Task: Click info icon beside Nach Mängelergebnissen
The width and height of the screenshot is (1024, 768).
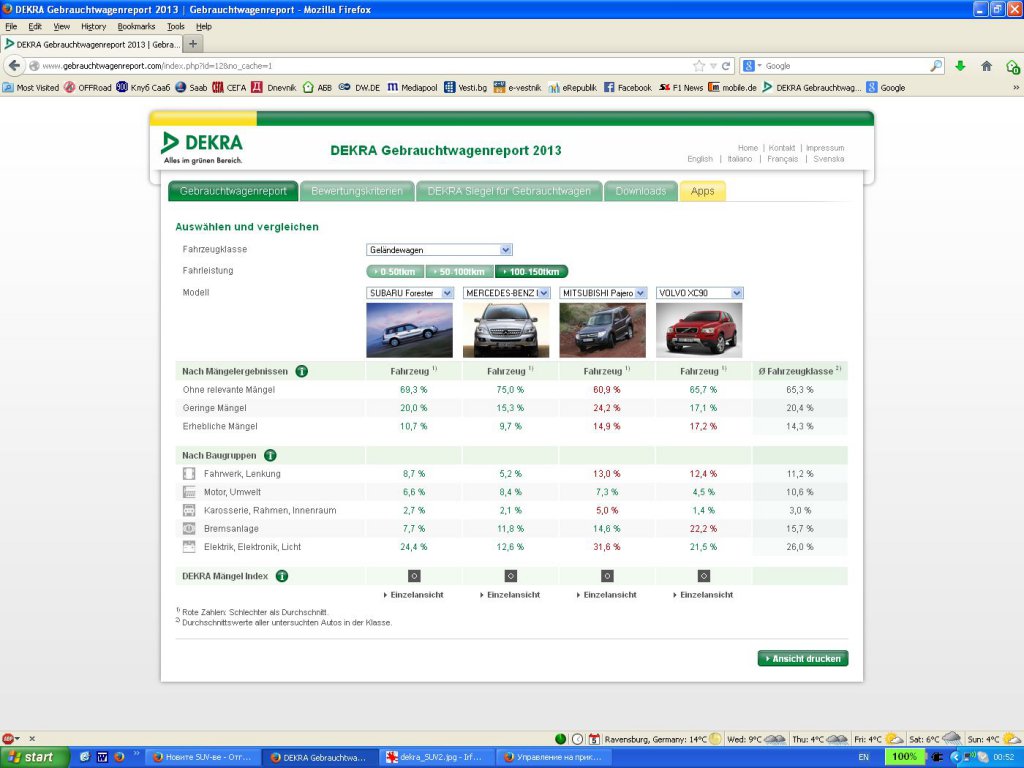Action: (301, 371)
